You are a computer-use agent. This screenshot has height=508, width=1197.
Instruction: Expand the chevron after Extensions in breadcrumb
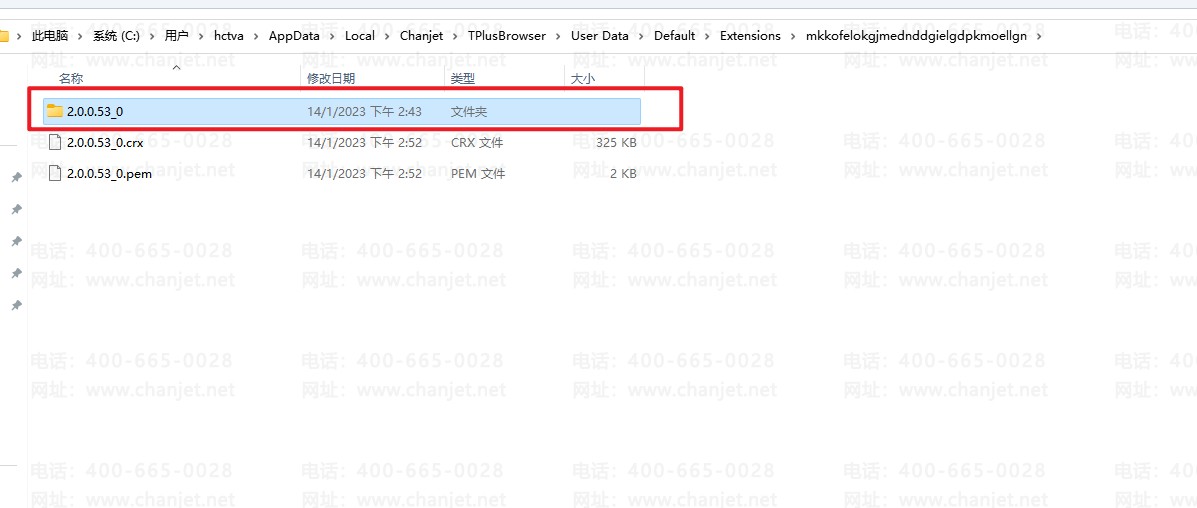pyautogui.click(x=795, y=35)
